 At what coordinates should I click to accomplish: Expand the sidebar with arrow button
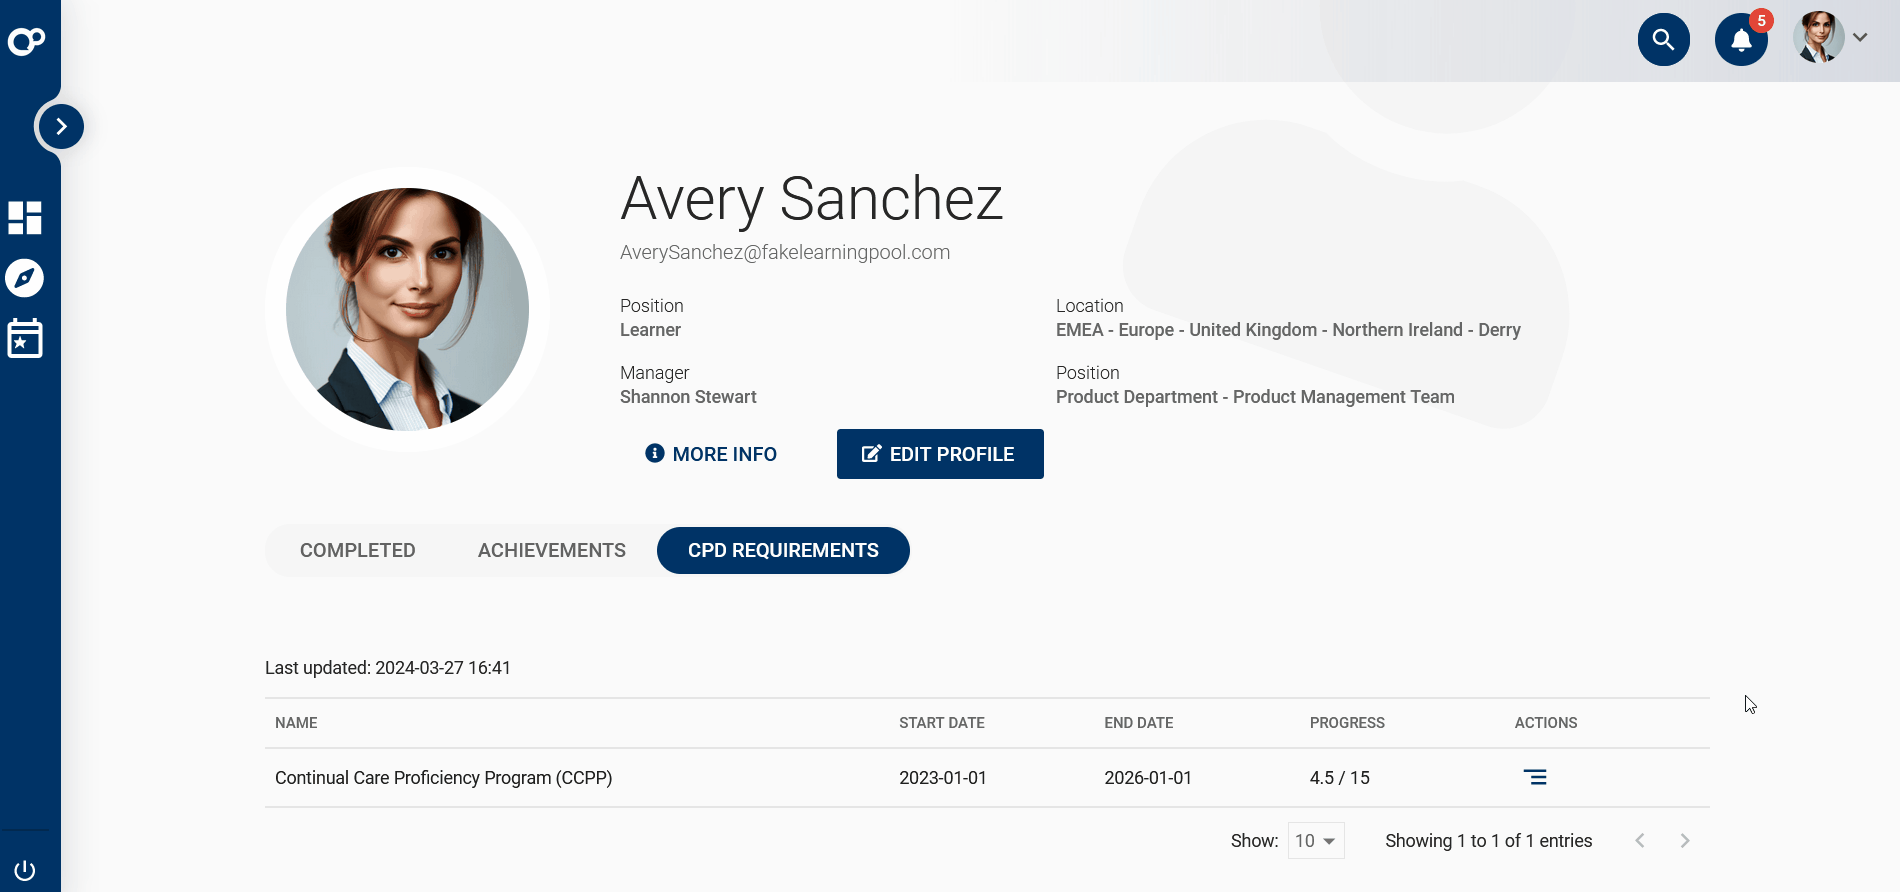[x=61, y=127]
